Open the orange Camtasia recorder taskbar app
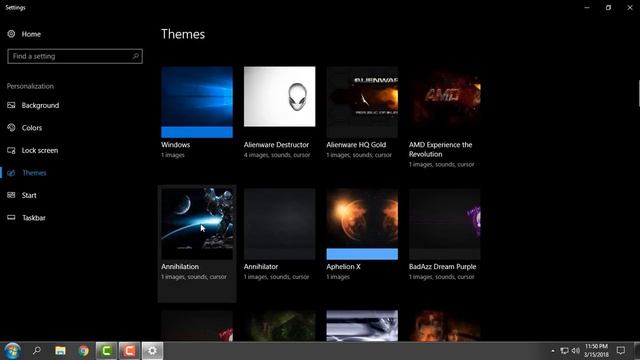The width and height of the screenshot is (640, 360). [x=129, y=351]
